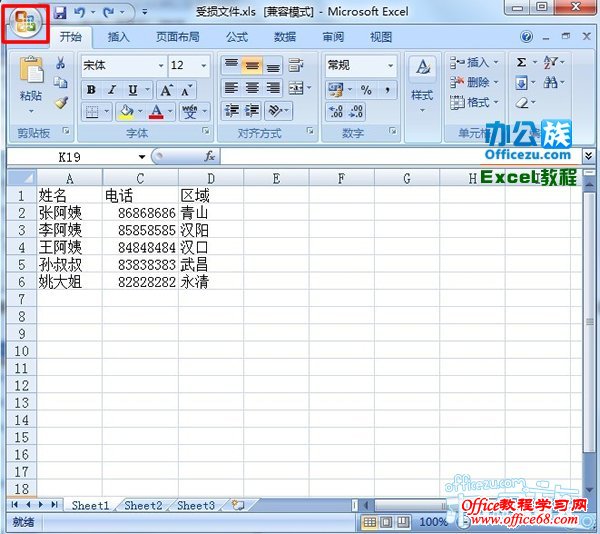Switch to the 数据 tab

click(285, 37)
